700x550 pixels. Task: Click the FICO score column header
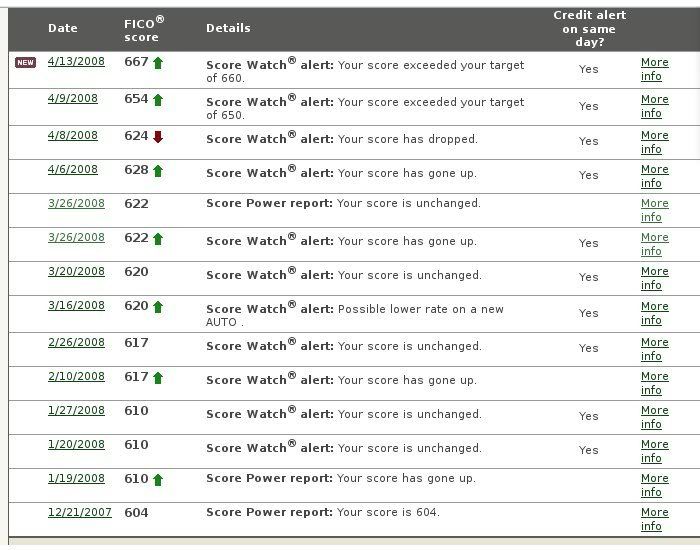pos(144,28)
